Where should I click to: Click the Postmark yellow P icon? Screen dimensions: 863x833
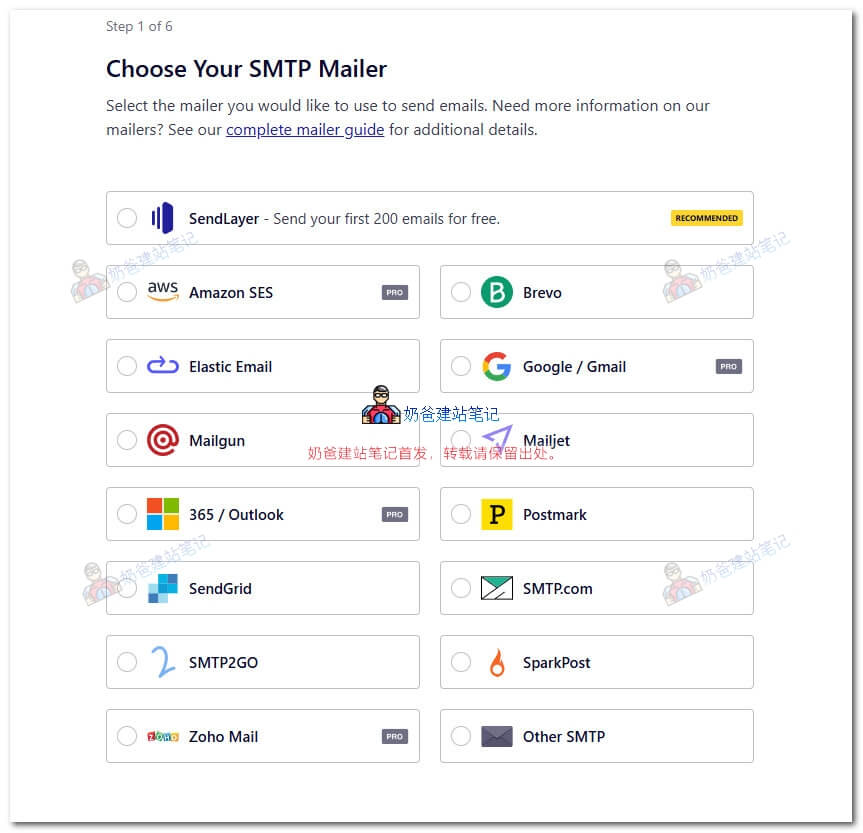[496, 514]
